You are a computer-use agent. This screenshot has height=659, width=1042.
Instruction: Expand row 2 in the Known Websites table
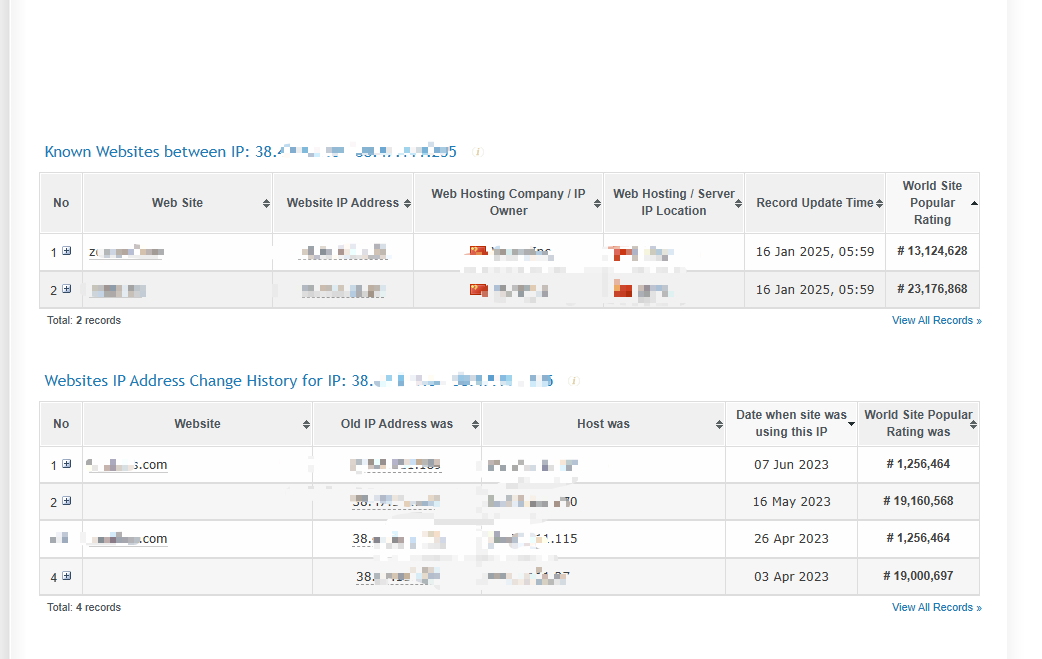[x=67, y=289]
